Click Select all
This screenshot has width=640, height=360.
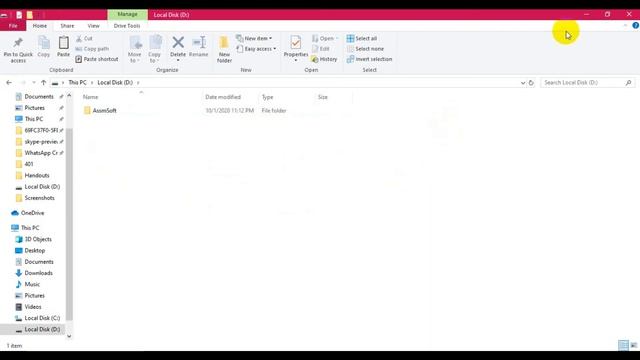[362, 38]
